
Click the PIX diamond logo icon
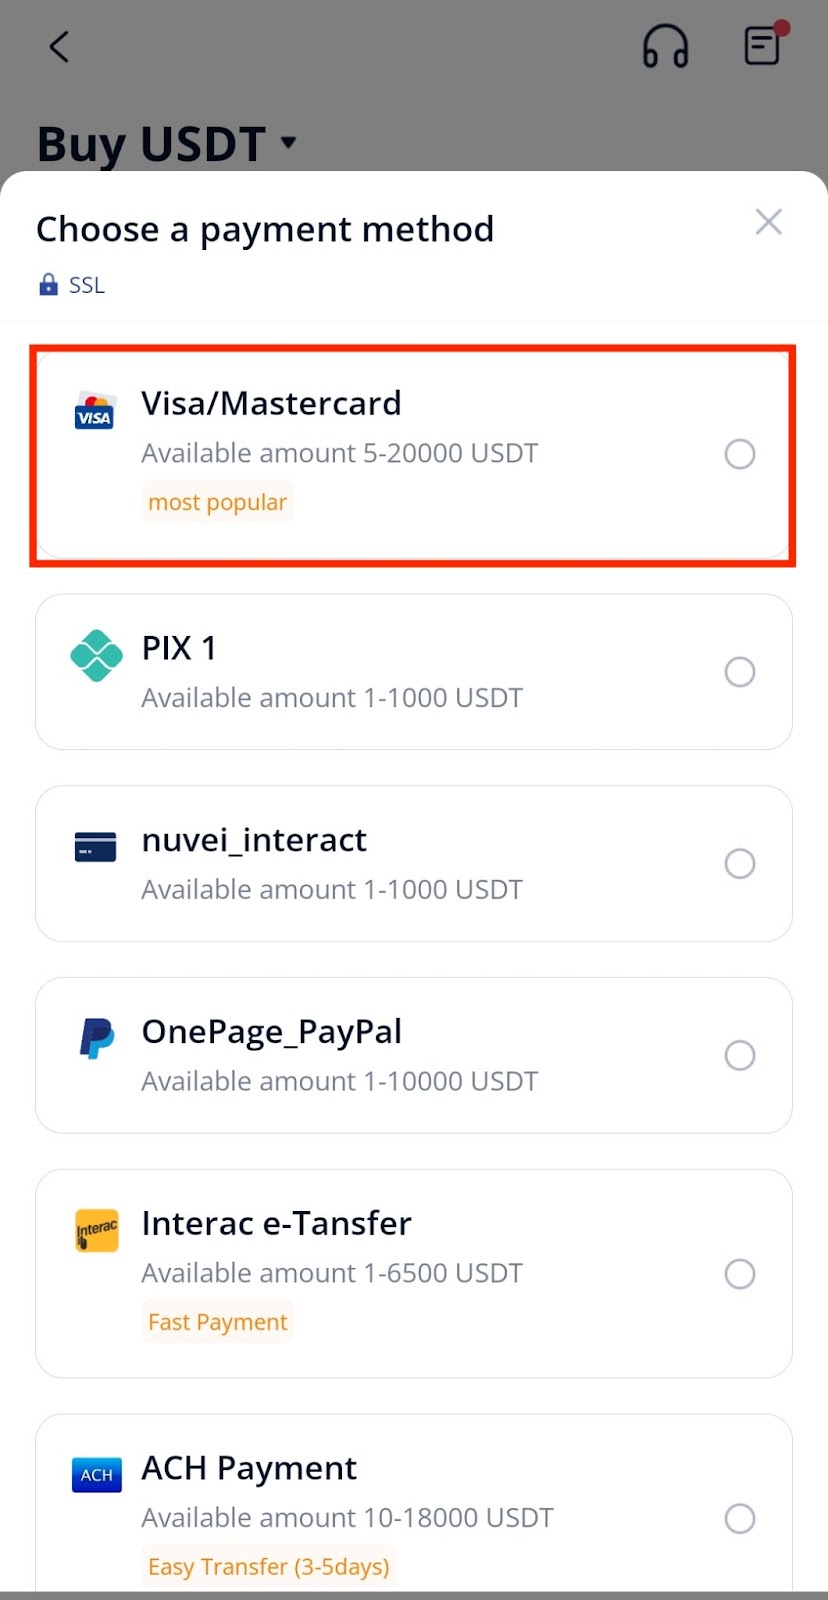(x=96, y=656)
